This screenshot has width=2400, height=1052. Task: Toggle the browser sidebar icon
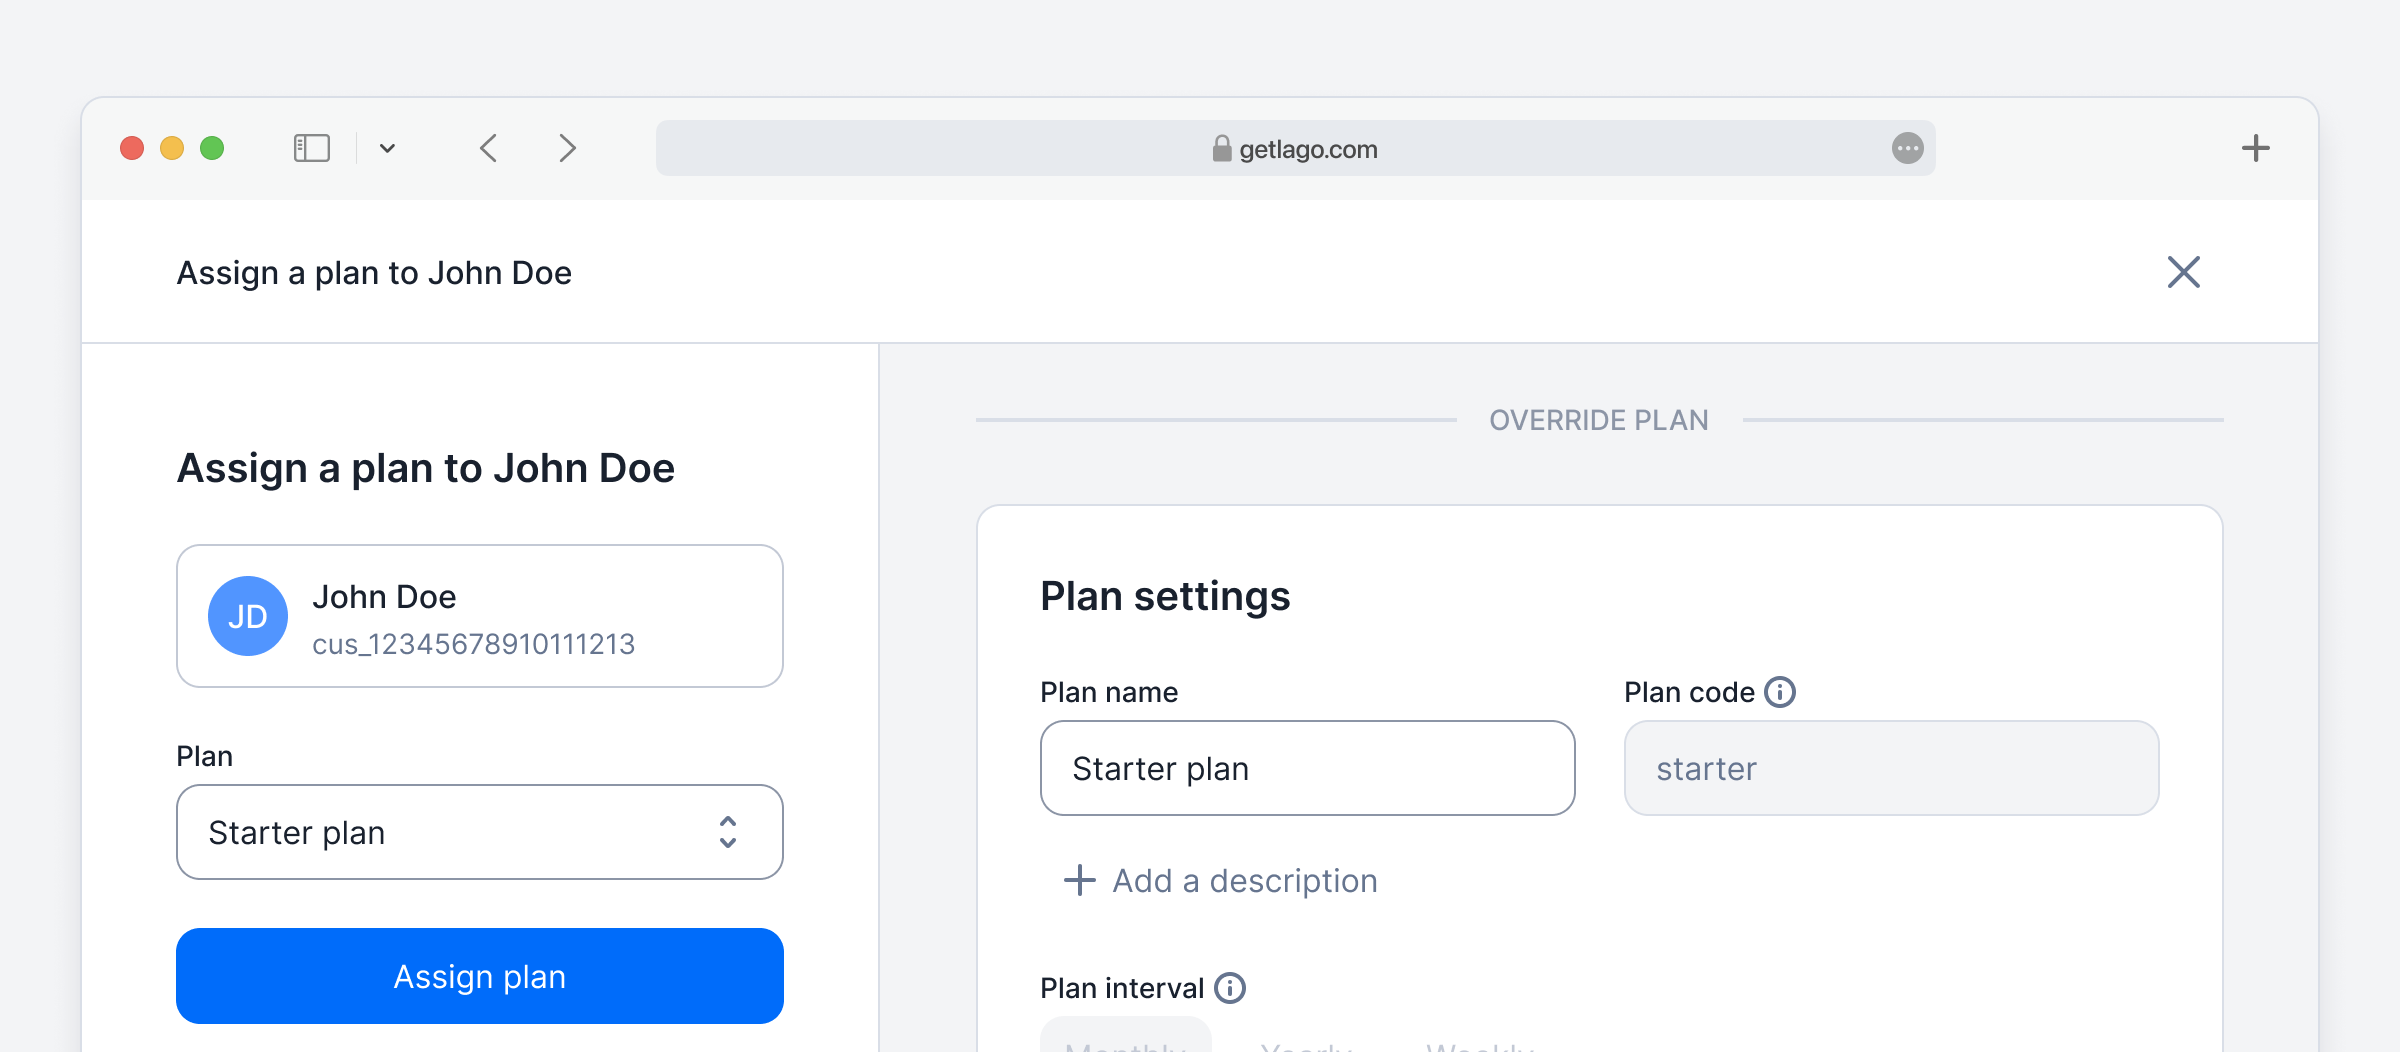click(x=311, y=148)
